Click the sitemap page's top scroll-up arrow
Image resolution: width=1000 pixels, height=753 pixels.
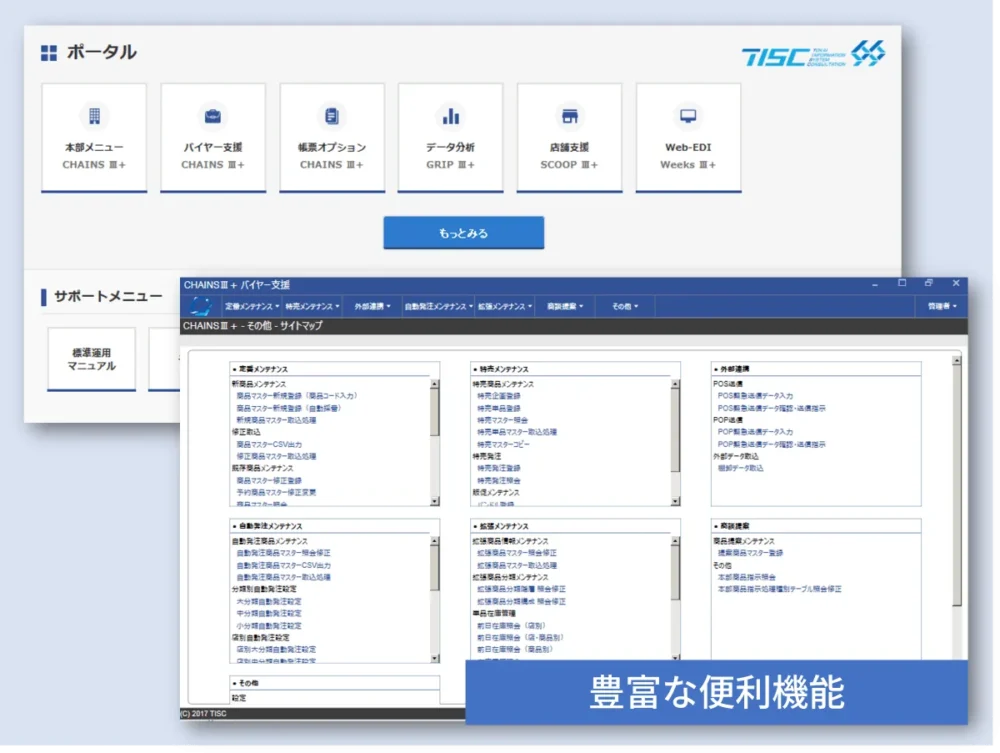coord(957,361)
